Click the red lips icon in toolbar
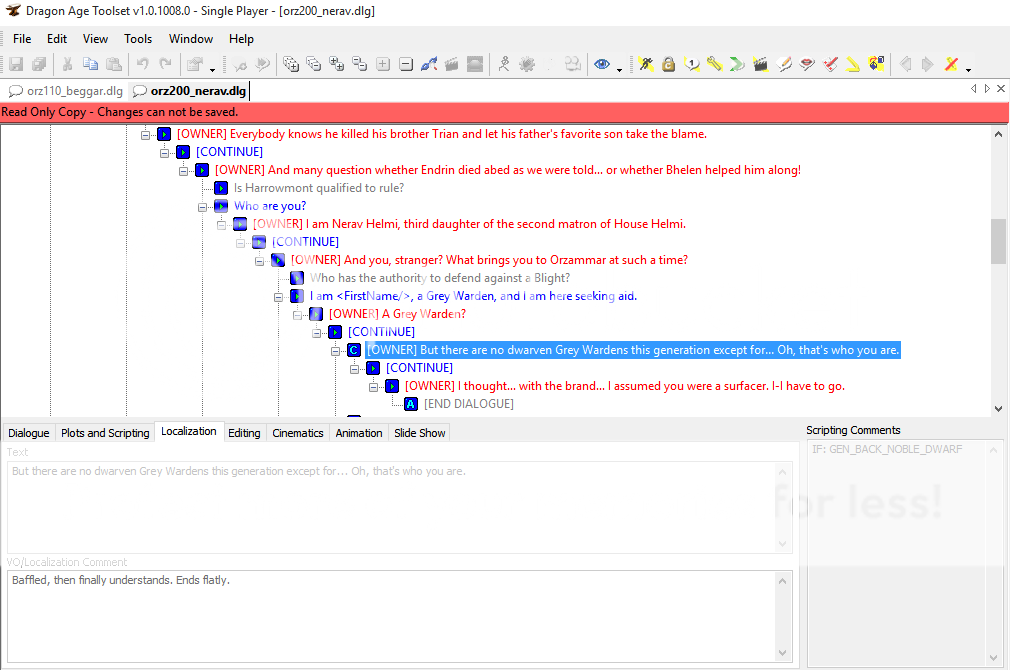Screen dimensions: 1010x670 [x=807, y=64]
